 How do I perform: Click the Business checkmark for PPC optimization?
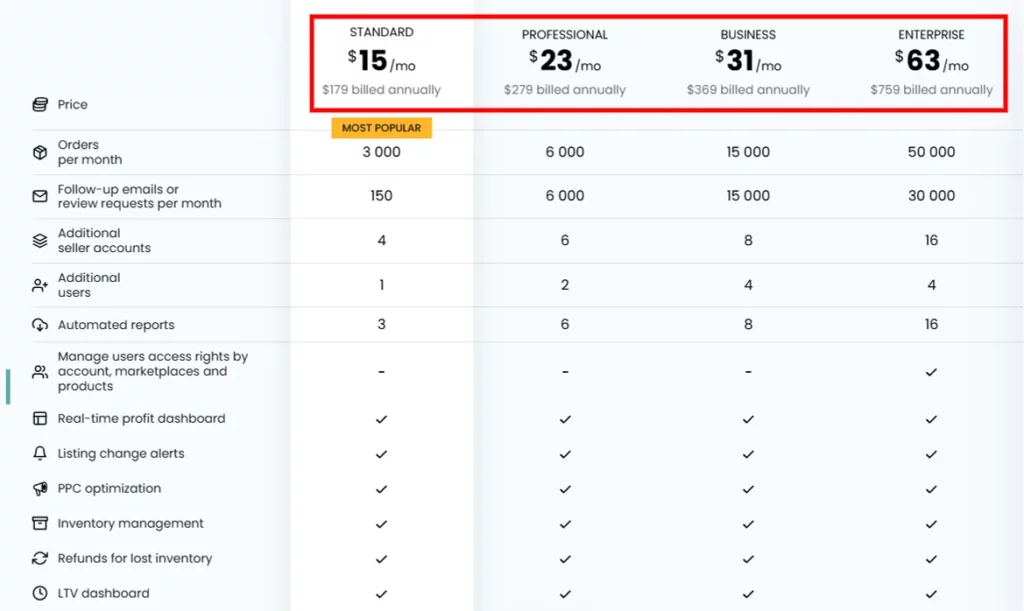(x=748, y=489)
